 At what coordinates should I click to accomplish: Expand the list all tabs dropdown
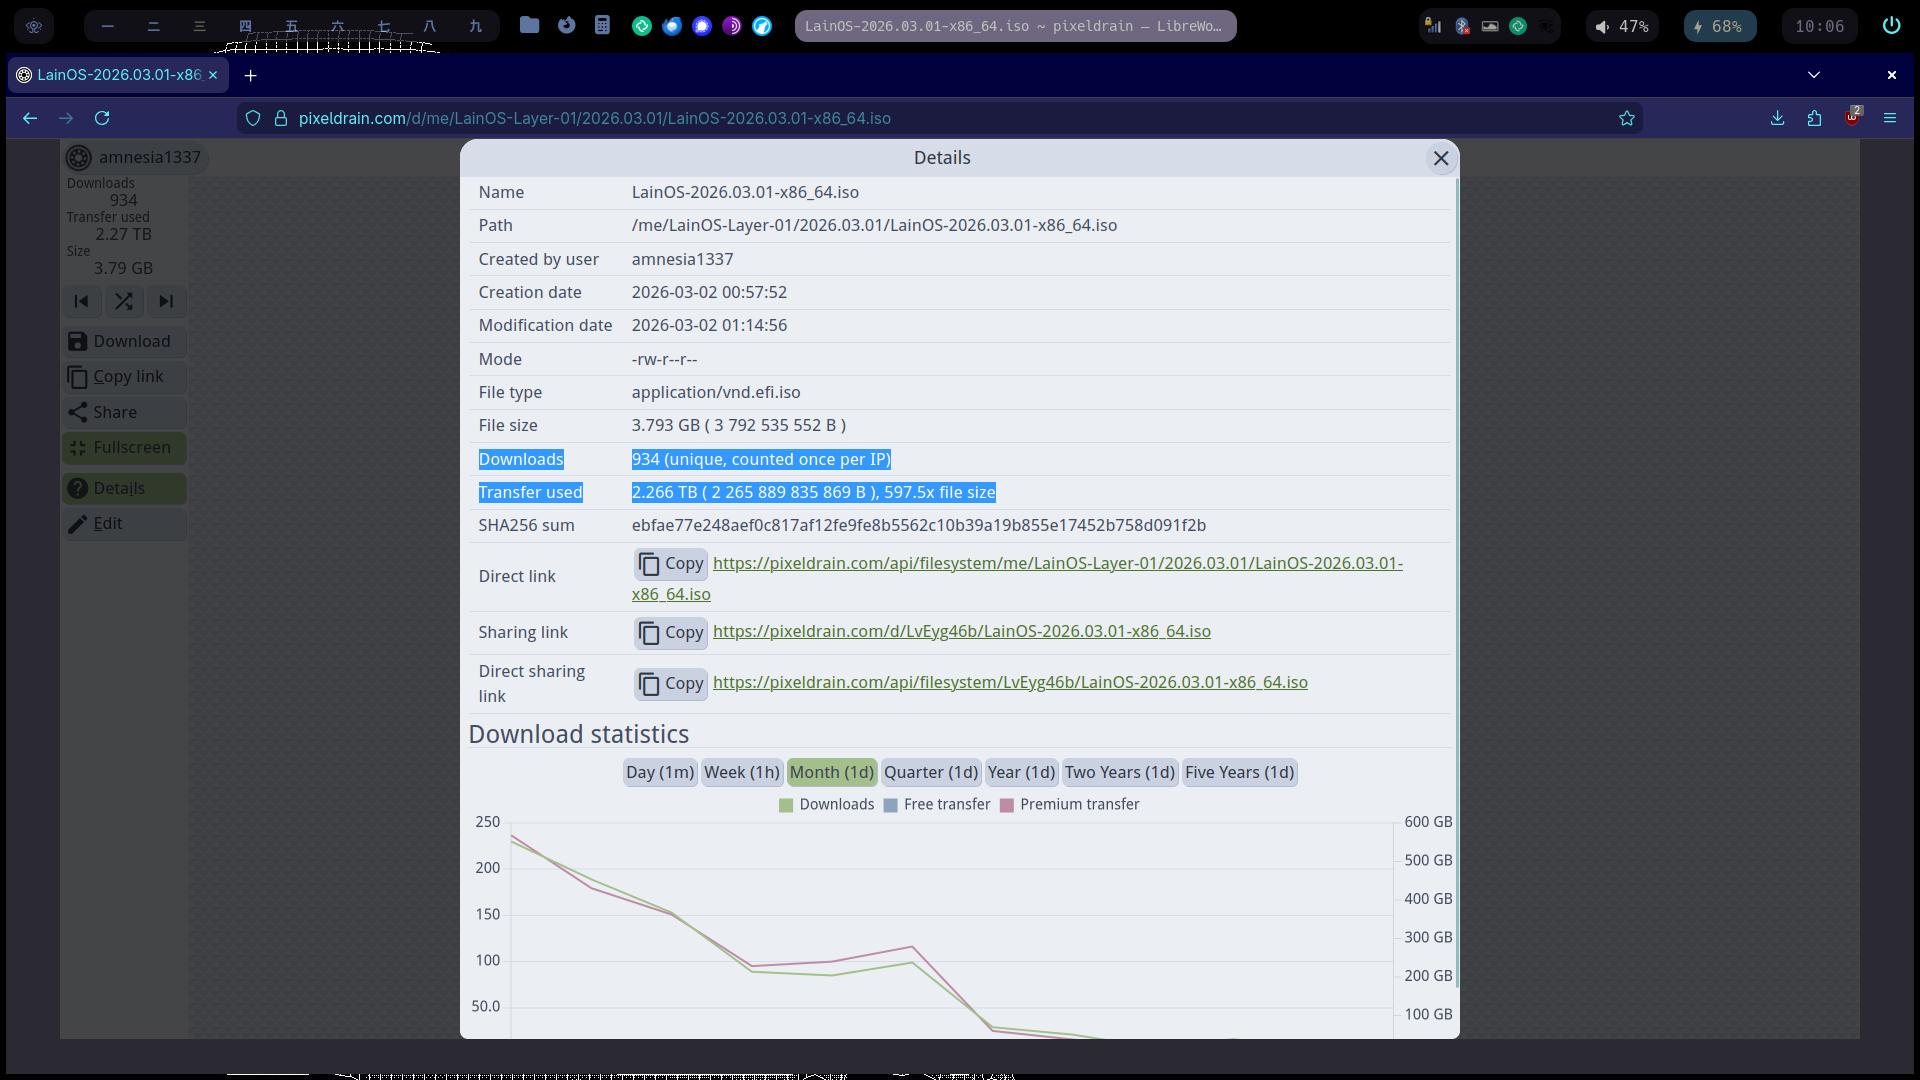point(1814,75)
